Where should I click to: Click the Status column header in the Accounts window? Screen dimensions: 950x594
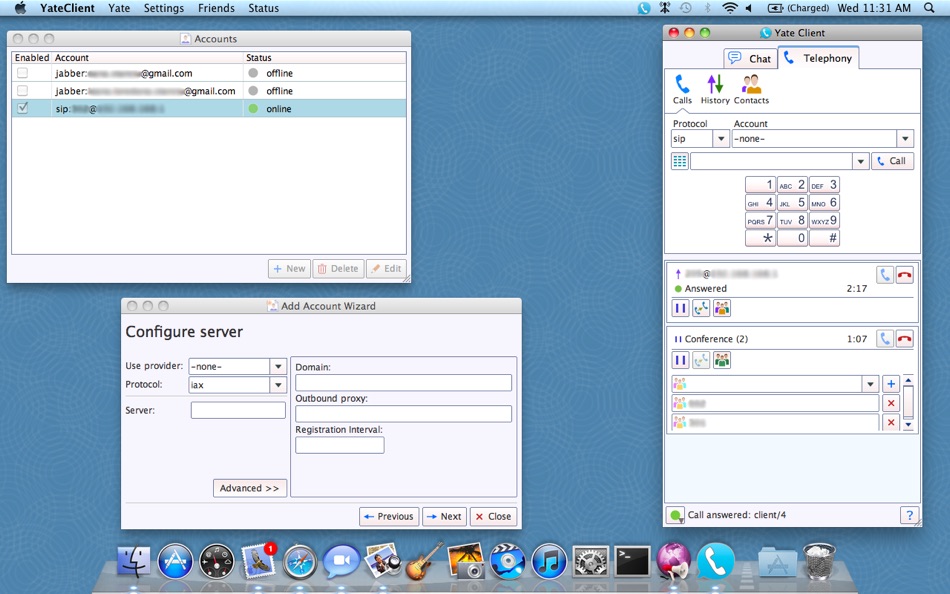click(324, 58)
